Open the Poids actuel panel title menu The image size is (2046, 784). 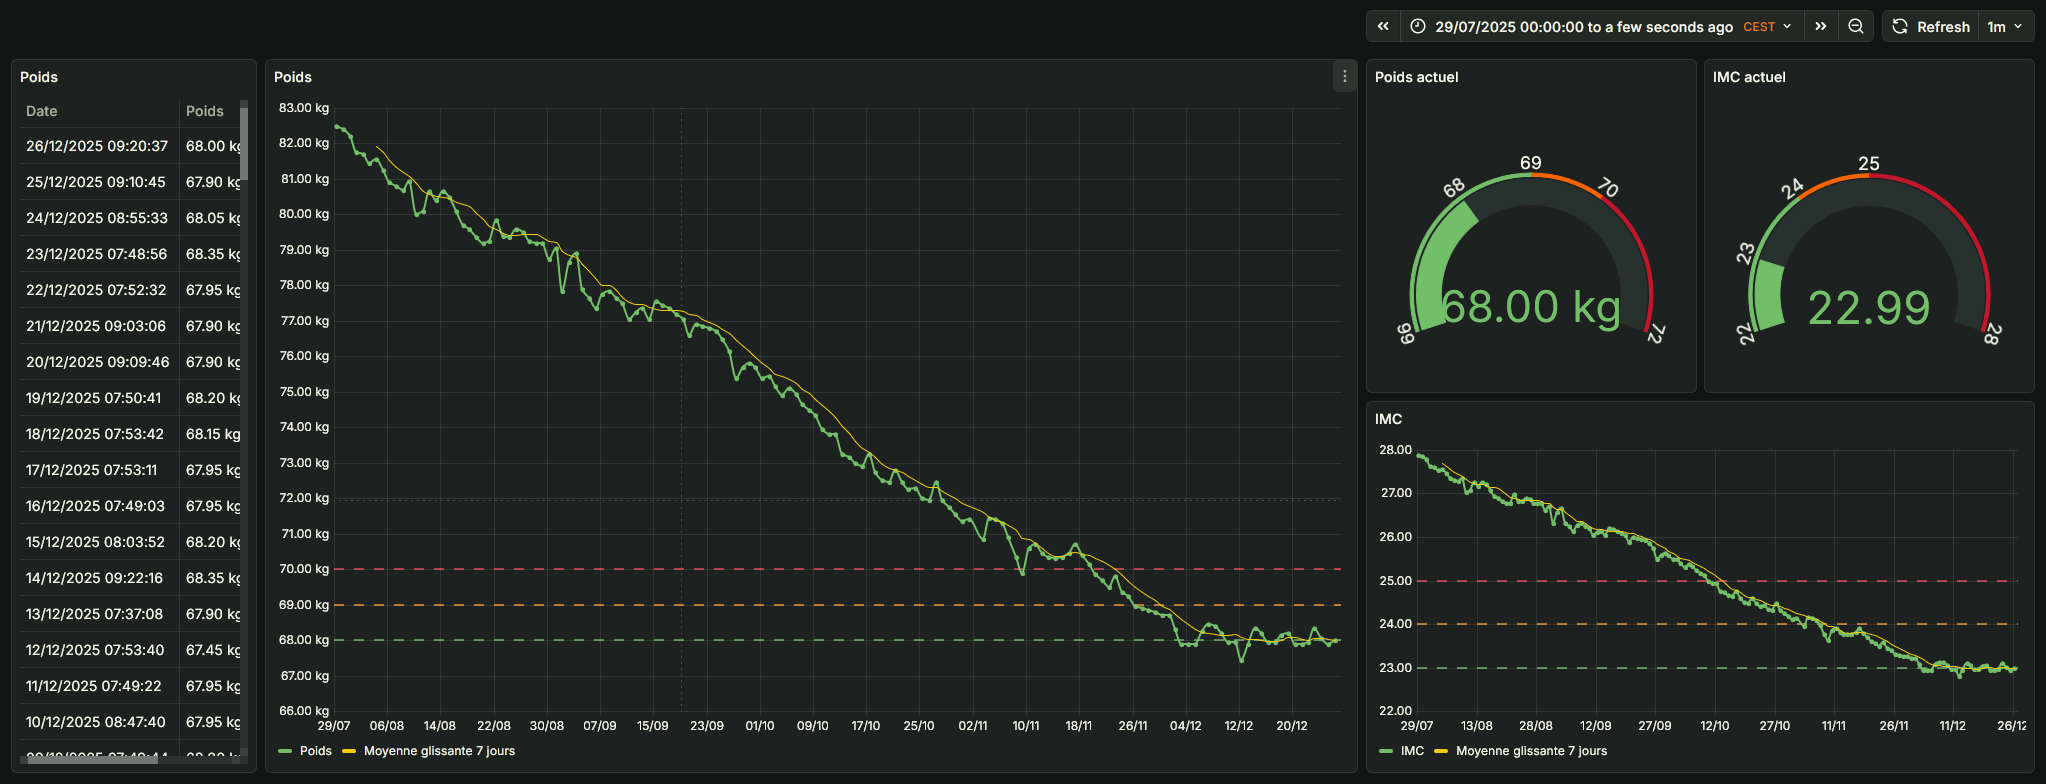[1416, 77]
